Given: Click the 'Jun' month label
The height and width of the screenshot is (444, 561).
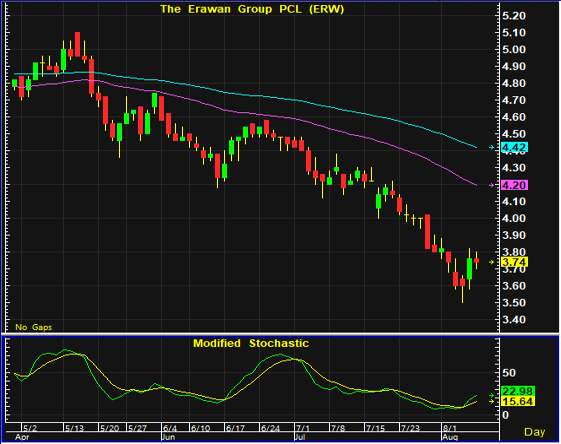Looking at the screenshot, I should coord(168,437).
